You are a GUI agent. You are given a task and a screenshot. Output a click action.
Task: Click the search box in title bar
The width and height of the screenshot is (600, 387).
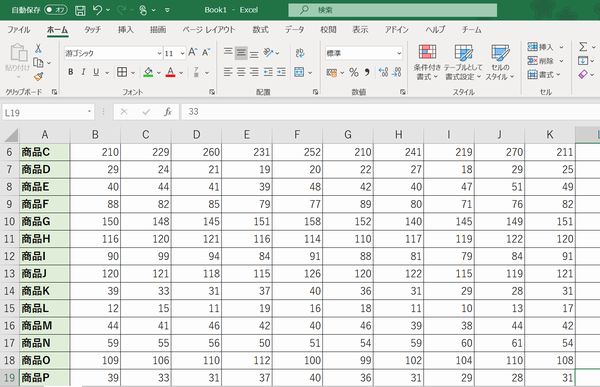tap(393, 10)
